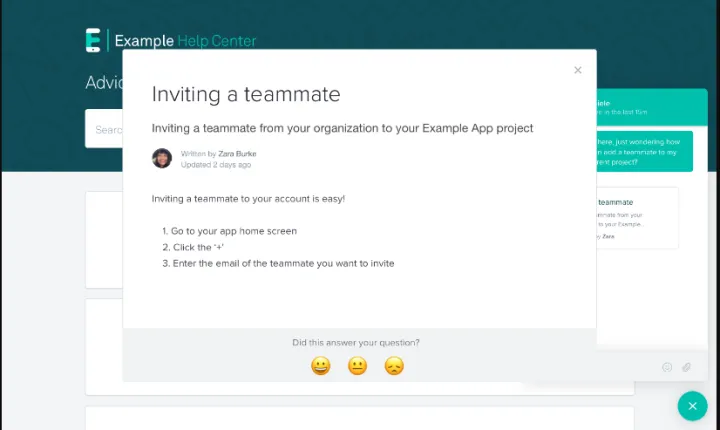The height and width of the screenshot is (430, 720).
Task: Click the article title Inviting a teammate
Action: pos(246,95)
